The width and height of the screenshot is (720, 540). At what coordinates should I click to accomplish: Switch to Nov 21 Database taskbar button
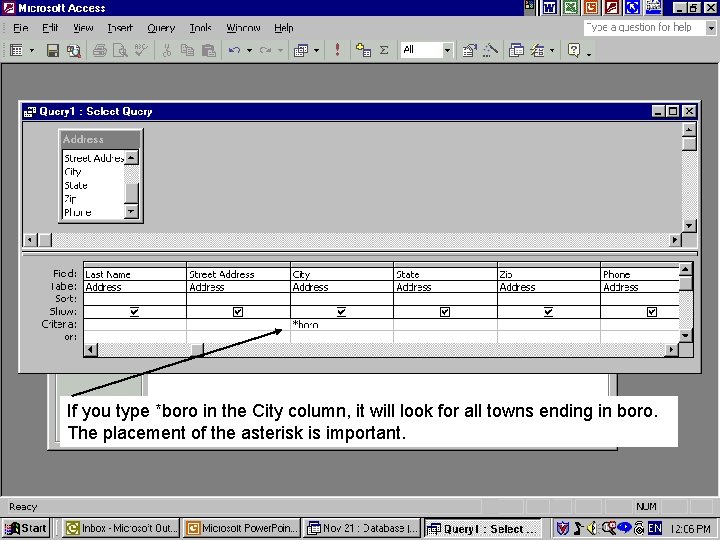[x=362, y=528]
